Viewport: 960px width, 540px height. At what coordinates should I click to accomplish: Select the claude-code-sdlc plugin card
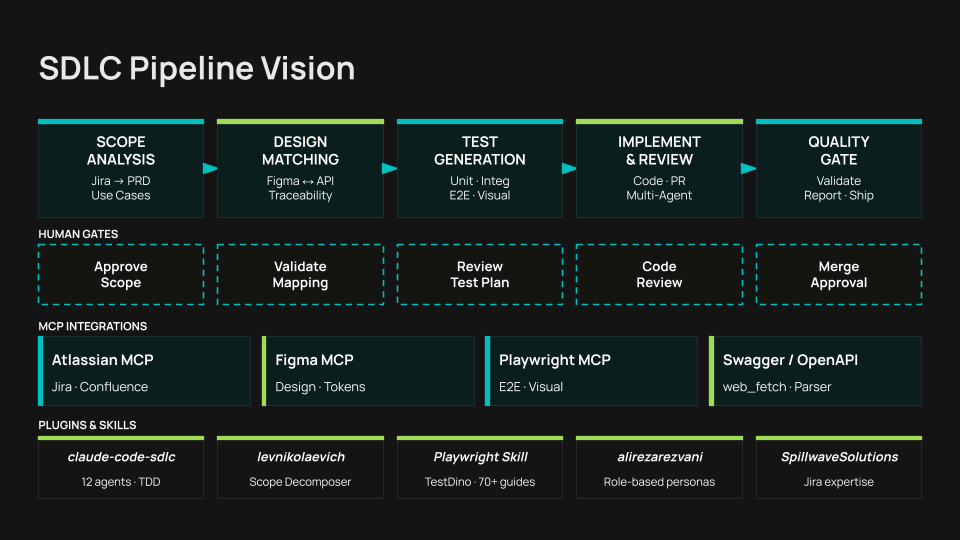click(120, 468)
